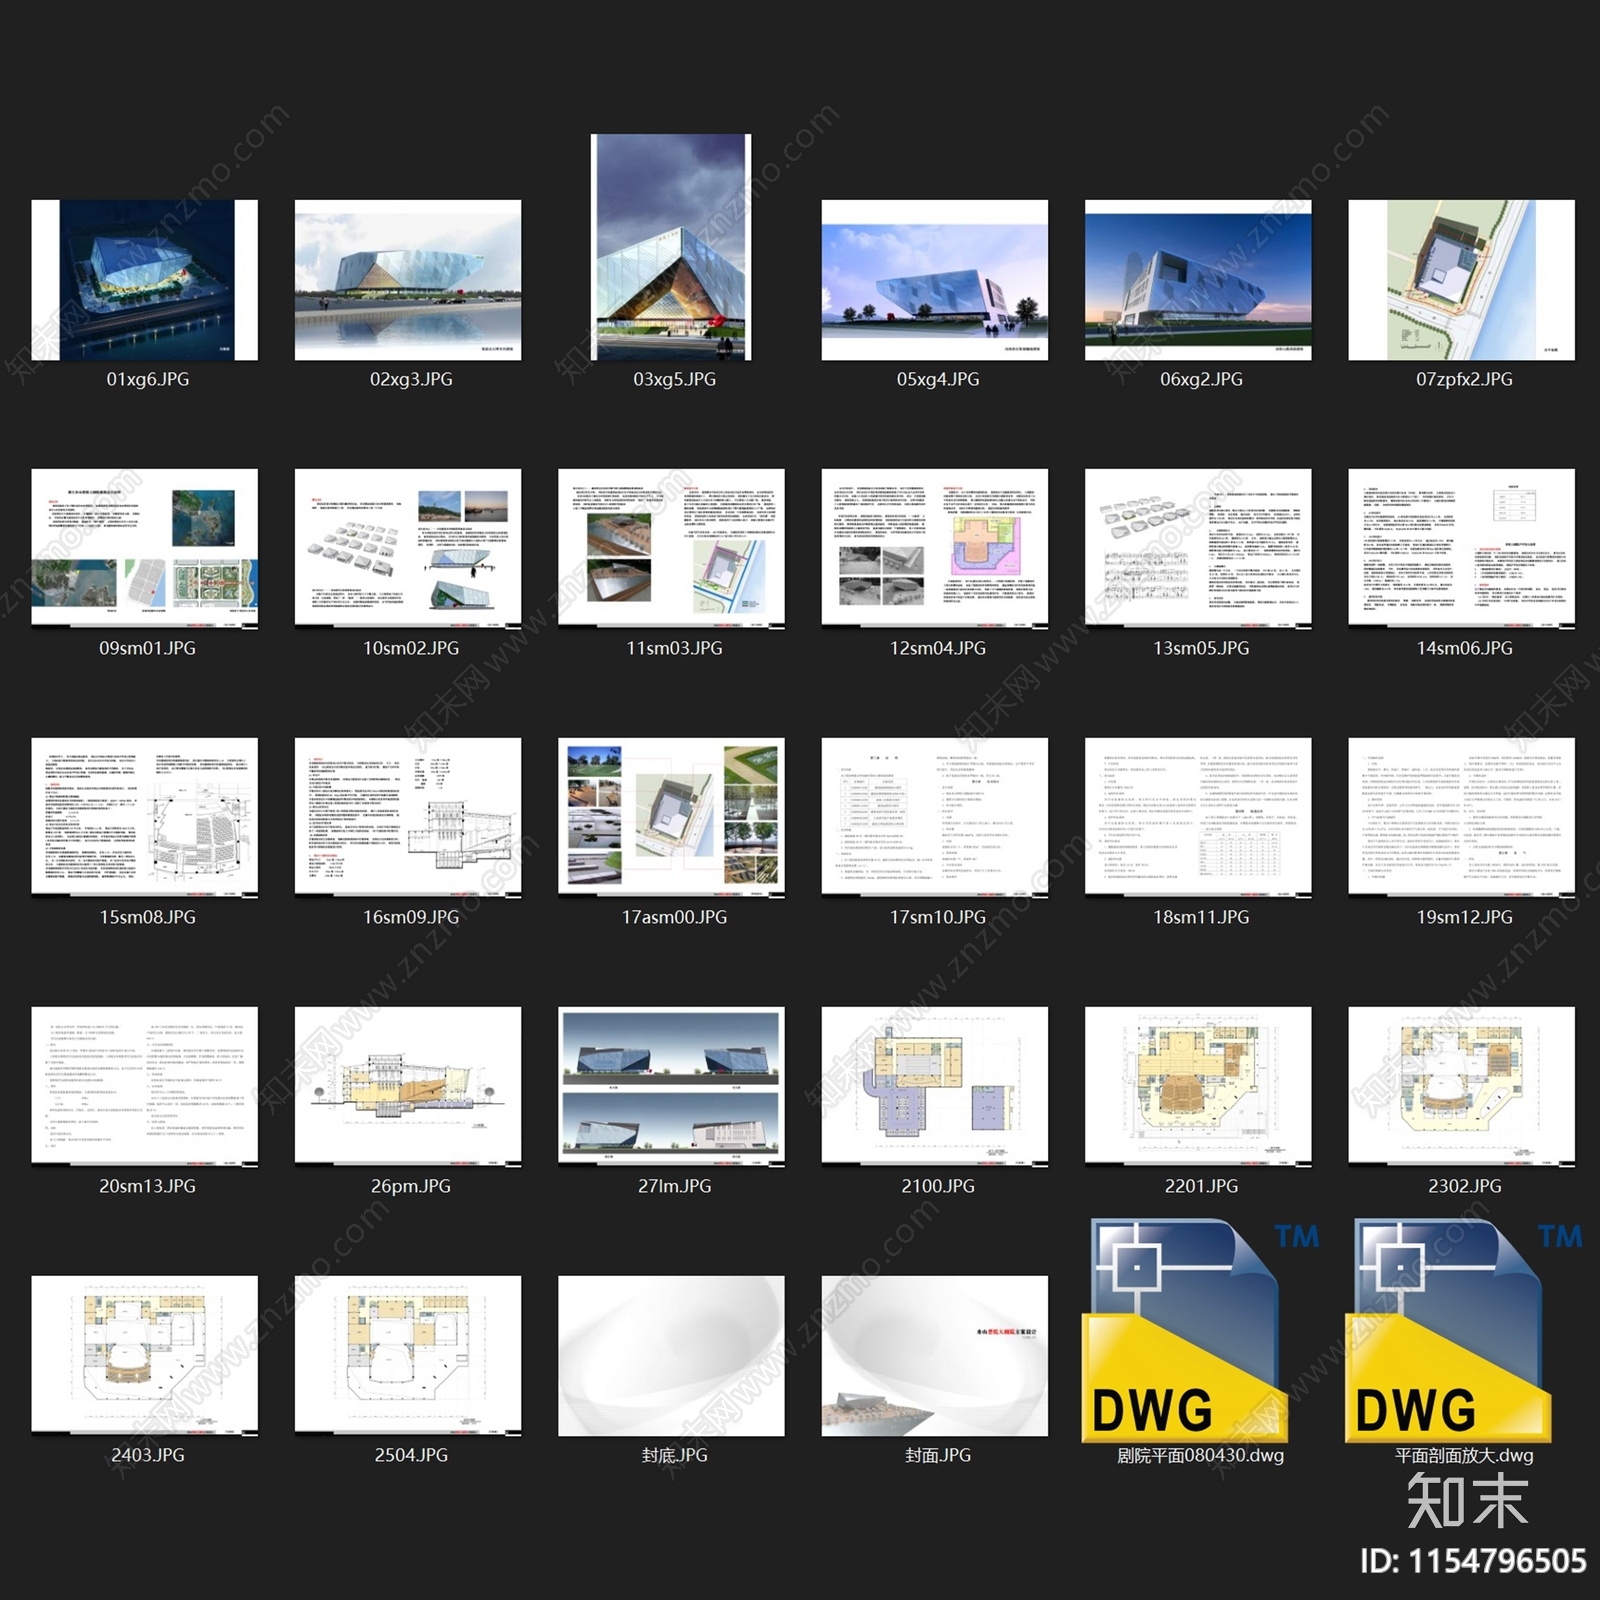Click the 2403.JPG file name

(x=148, y=1455)
